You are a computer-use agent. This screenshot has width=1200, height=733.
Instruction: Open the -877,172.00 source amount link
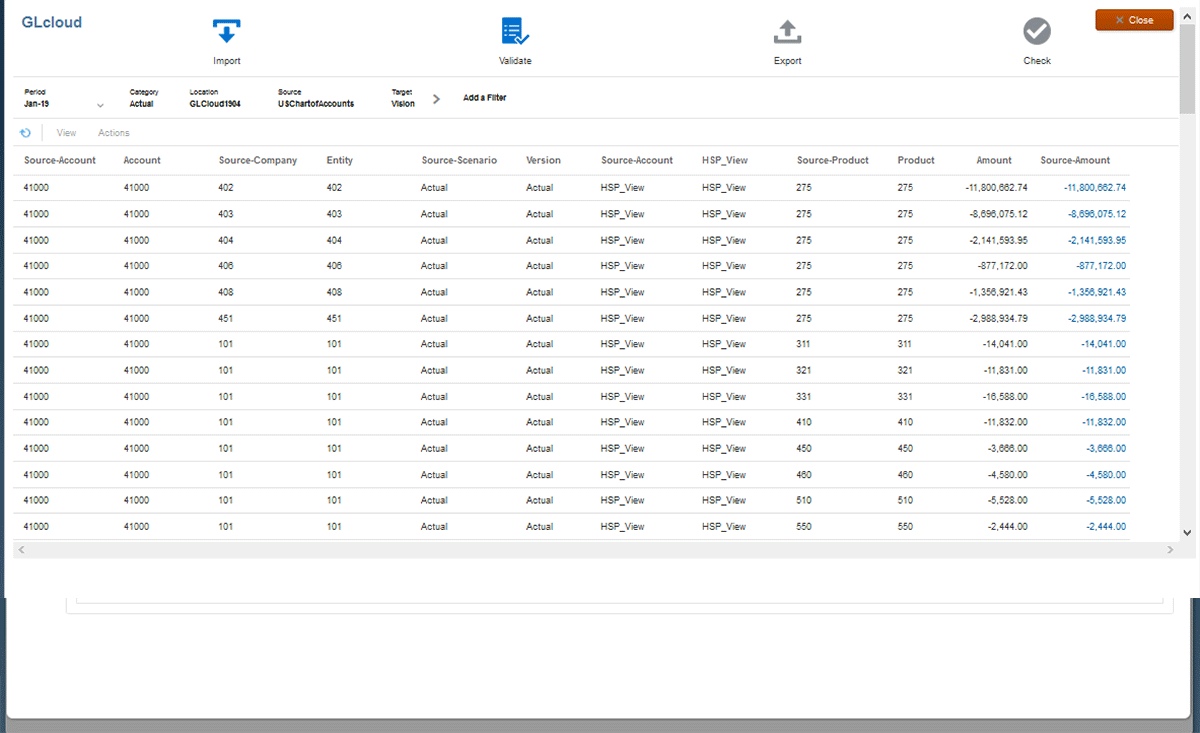1101,266
